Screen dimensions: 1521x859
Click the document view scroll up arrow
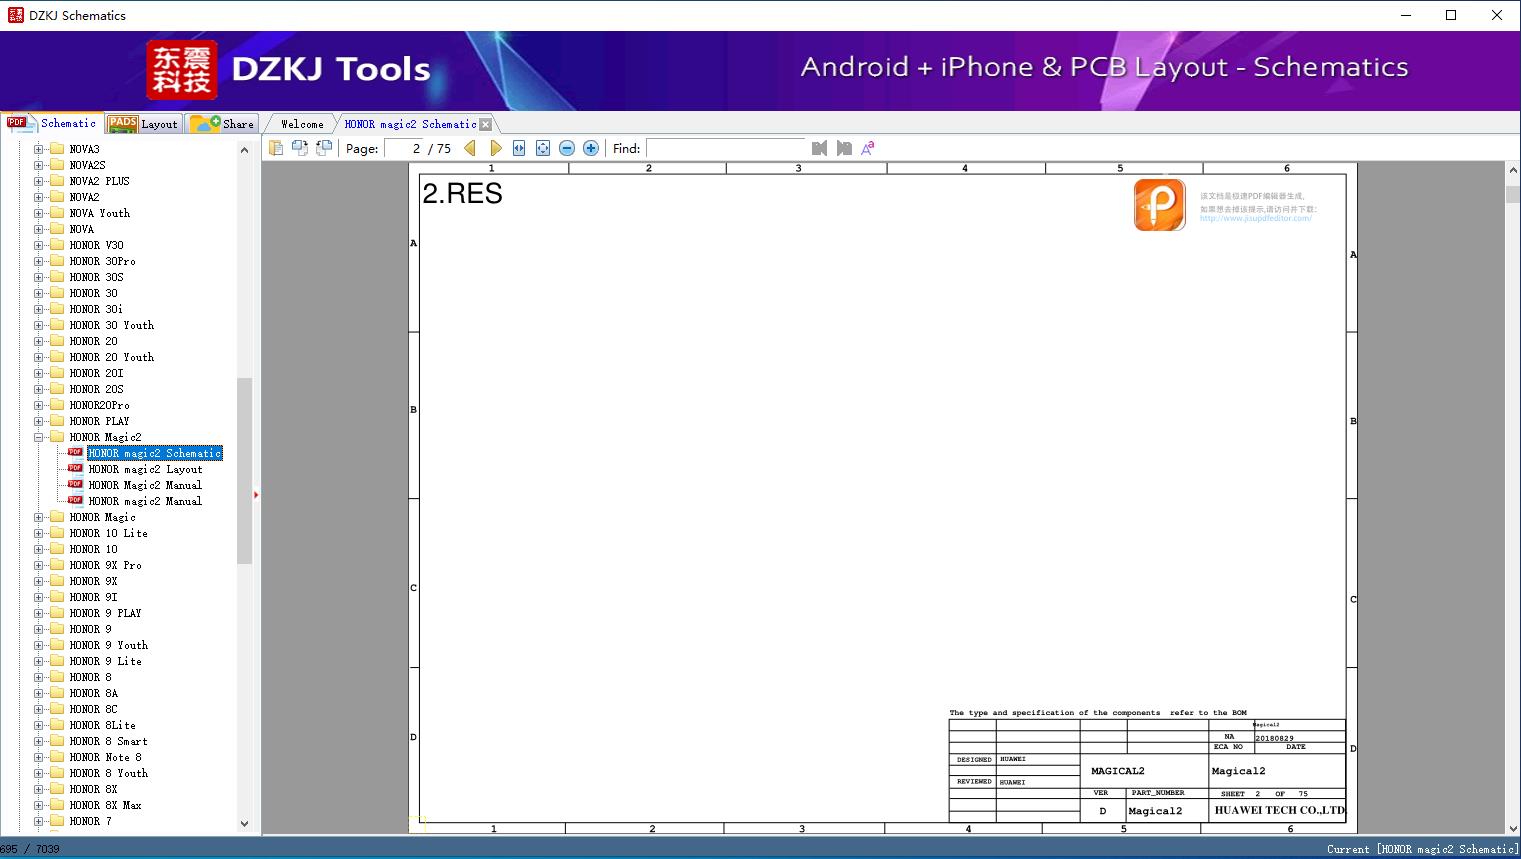coord(1512,171)
